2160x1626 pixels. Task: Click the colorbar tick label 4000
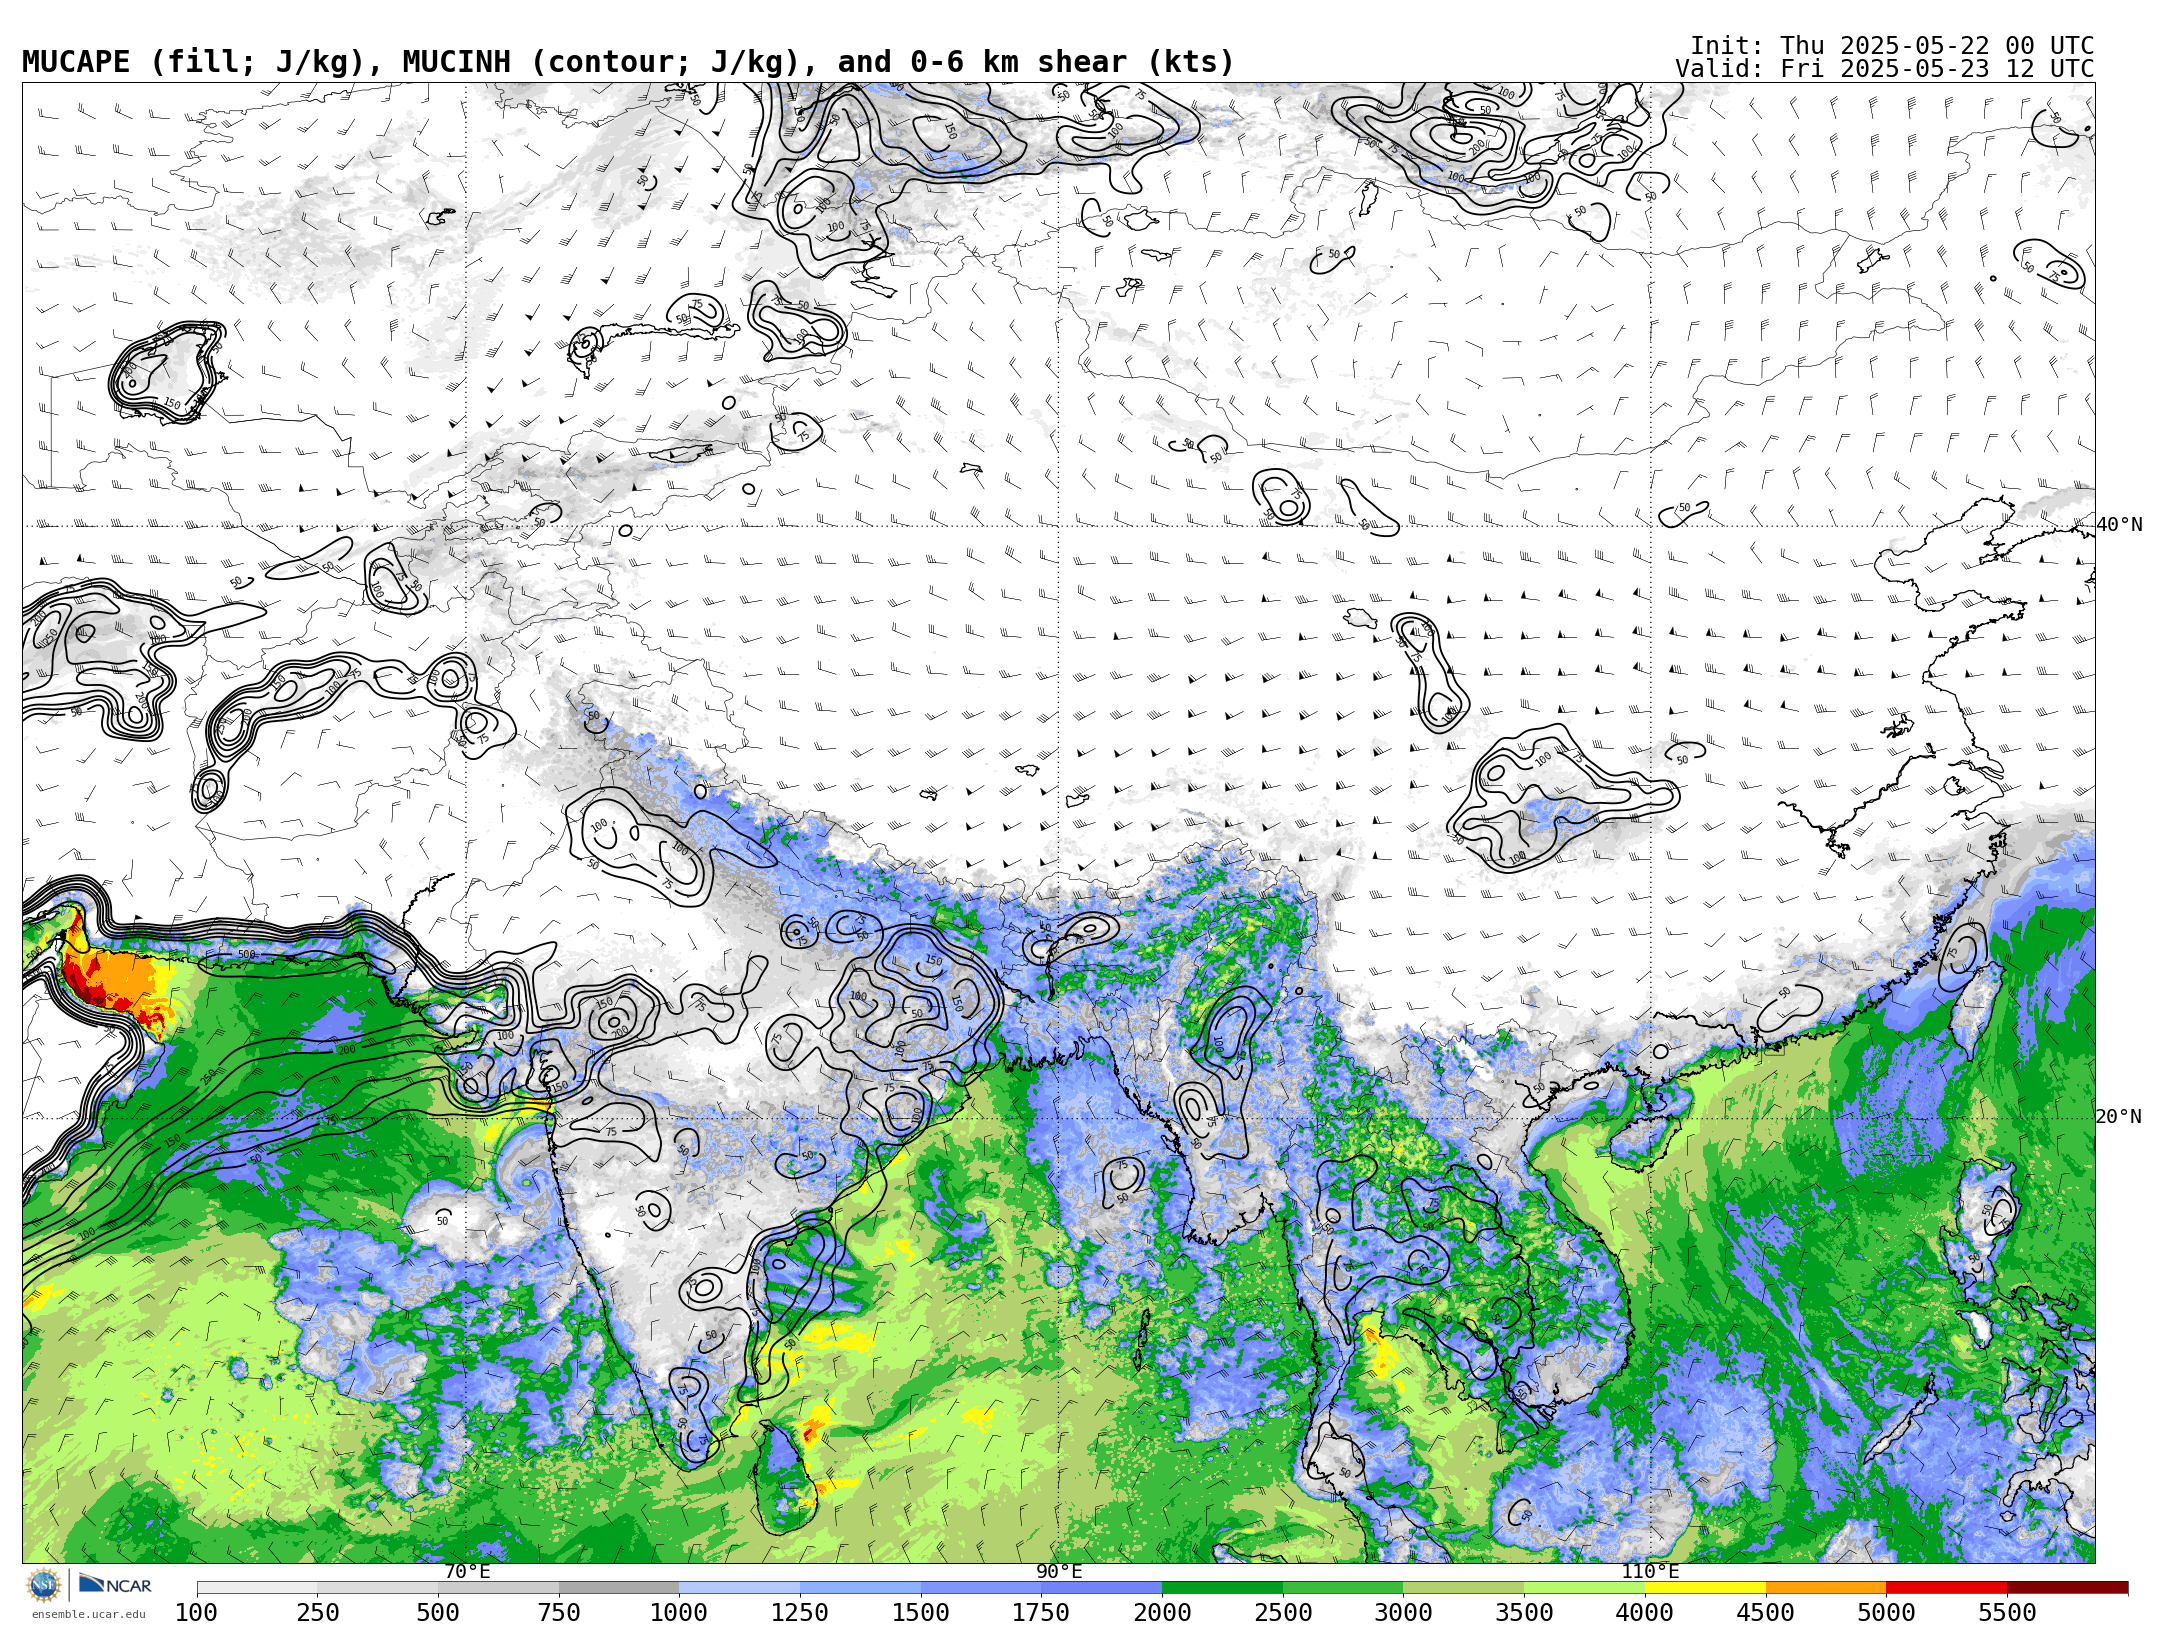(1645, 1612)
